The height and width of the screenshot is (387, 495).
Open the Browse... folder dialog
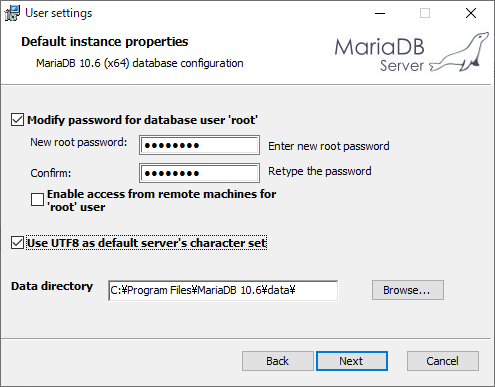[408, 290]
